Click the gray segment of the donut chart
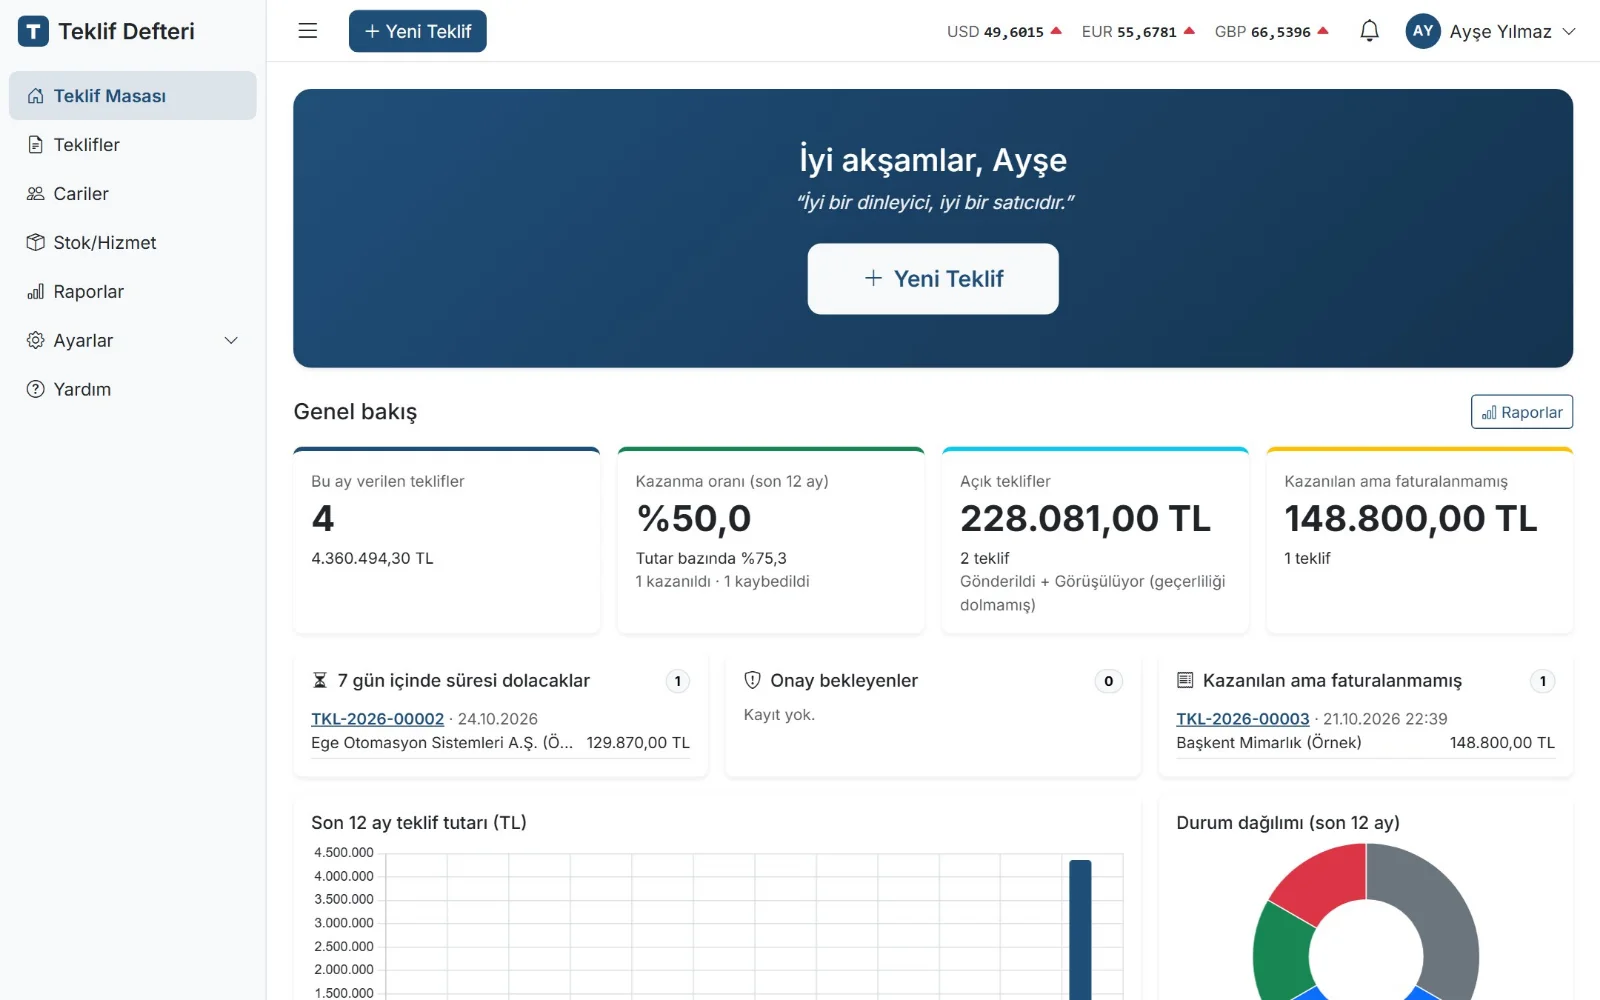1600x1000 pixels. [1437, 915]
